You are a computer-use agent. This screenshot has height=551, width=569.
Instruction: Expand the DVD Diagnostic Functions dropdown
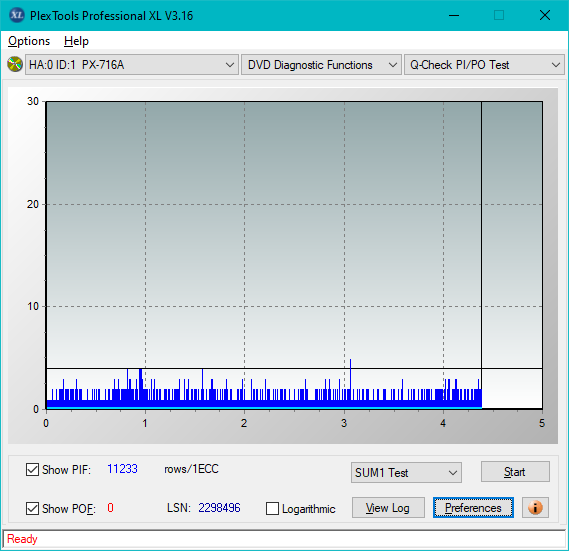click(322, 65)
